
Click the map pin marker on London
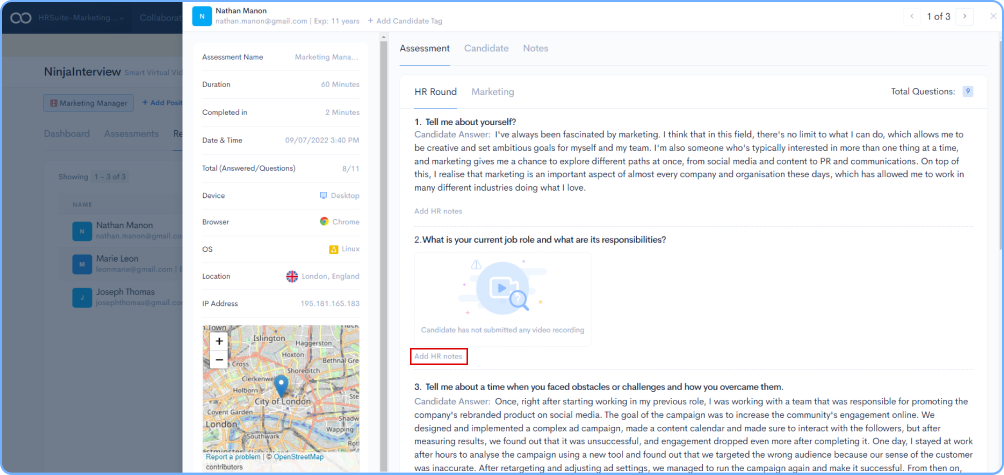pyautogui.click(x=281, y=385)
